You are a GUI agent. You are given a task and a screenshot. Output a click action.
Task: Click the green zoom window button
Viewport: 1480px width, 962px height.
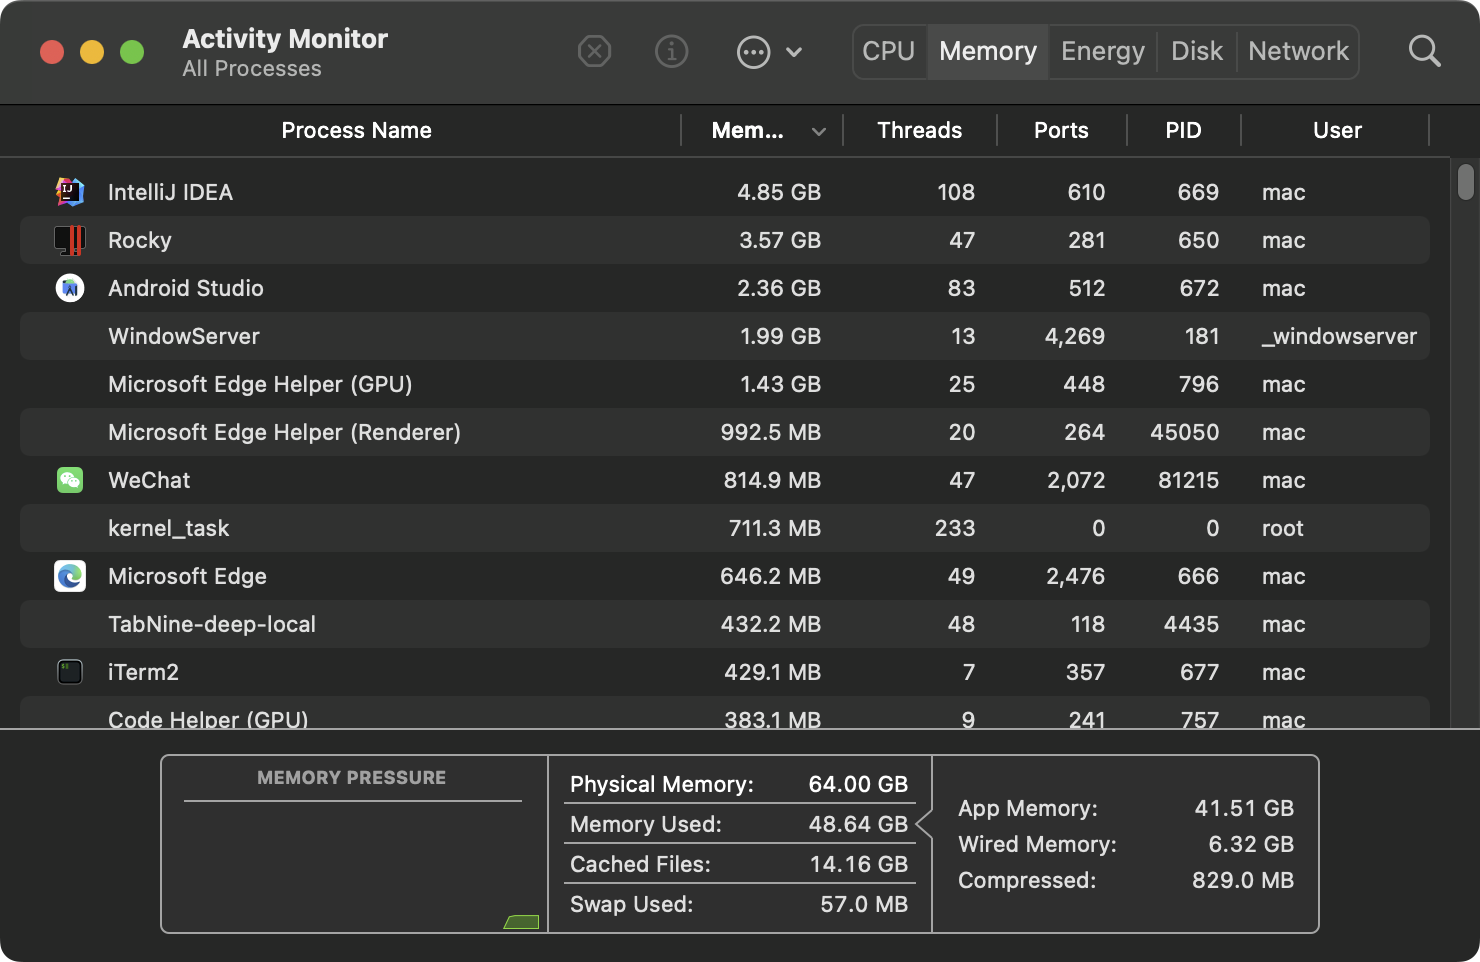(132, 52)
